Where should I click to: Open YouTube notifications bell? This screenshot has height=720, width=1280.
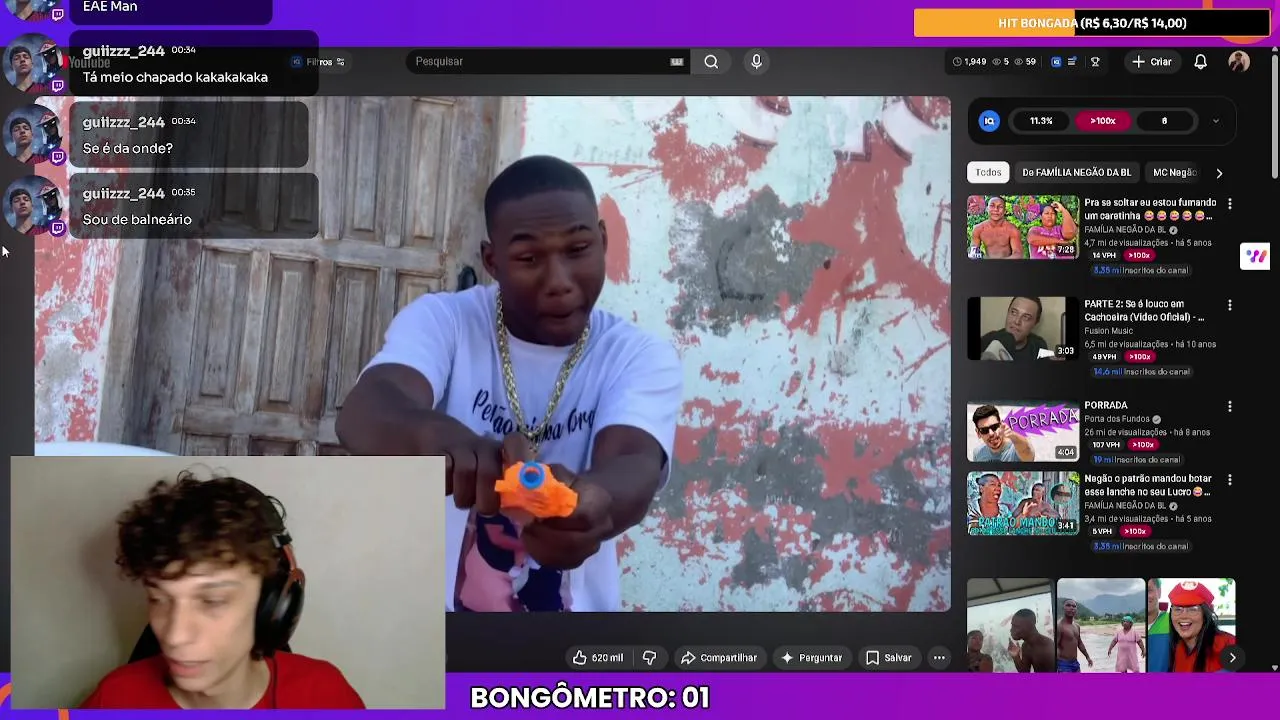tap(1200, 62)
